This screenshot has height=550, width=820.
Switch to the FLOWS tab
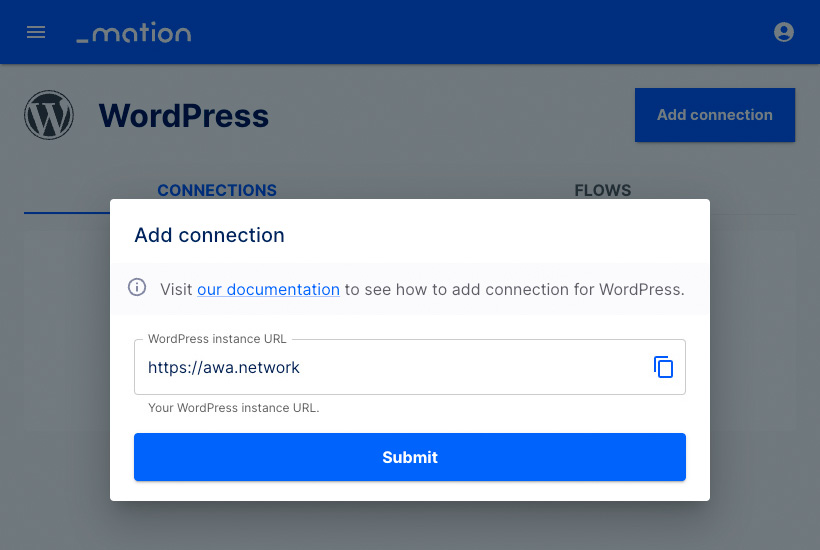[602, 190]
